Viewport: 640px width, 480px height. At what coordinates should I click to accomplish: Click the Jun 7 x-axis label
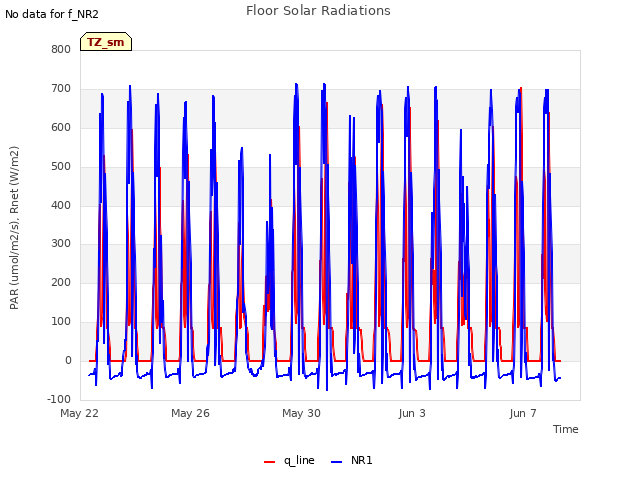click(x=523, y=413)
